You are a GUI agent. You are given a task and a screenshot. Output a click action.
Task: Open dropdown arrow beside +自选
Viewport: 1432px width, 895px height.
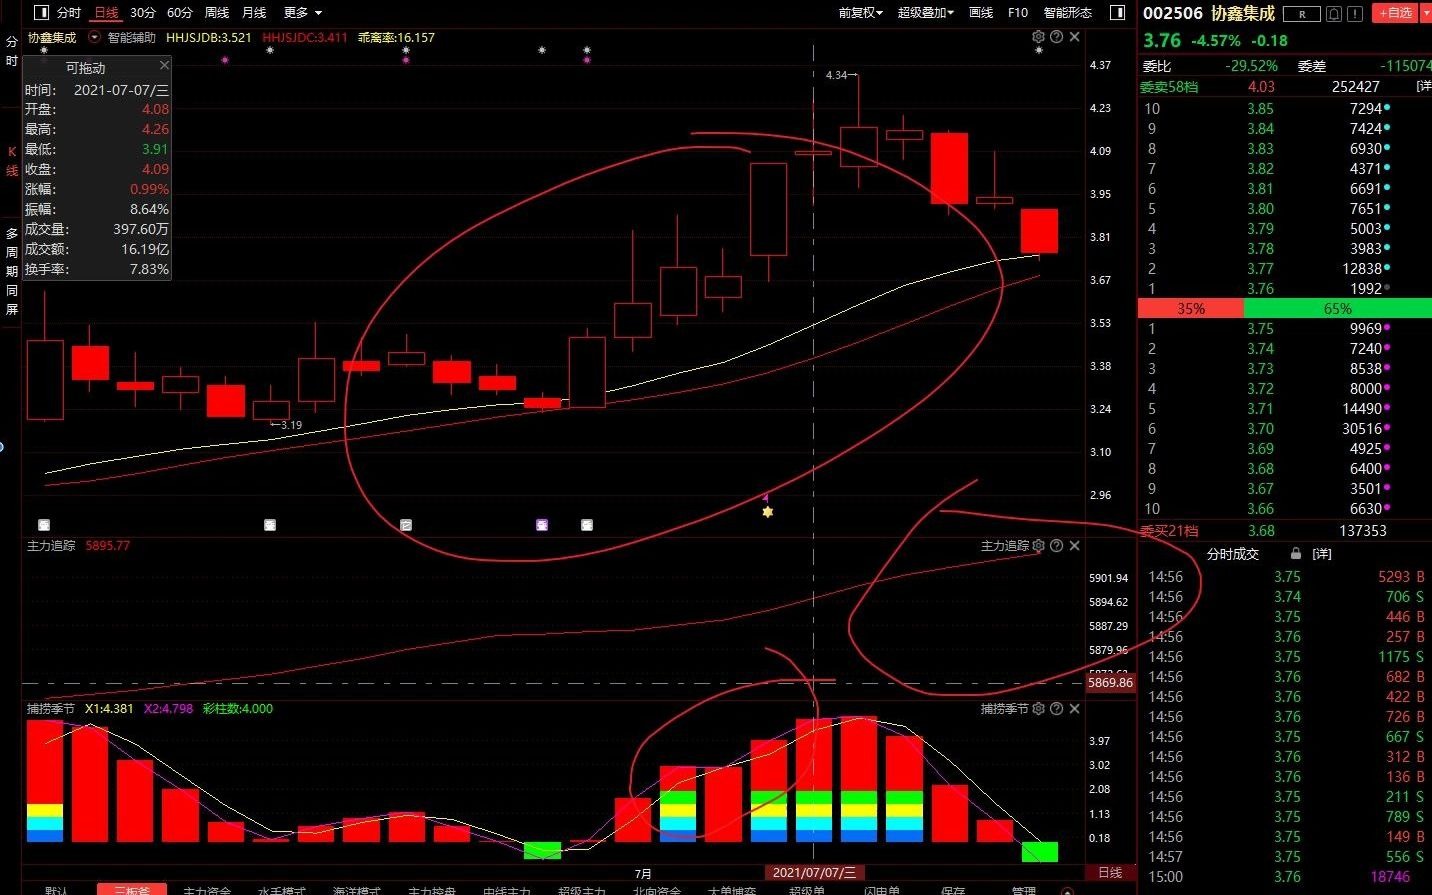tap(1426, 13)
